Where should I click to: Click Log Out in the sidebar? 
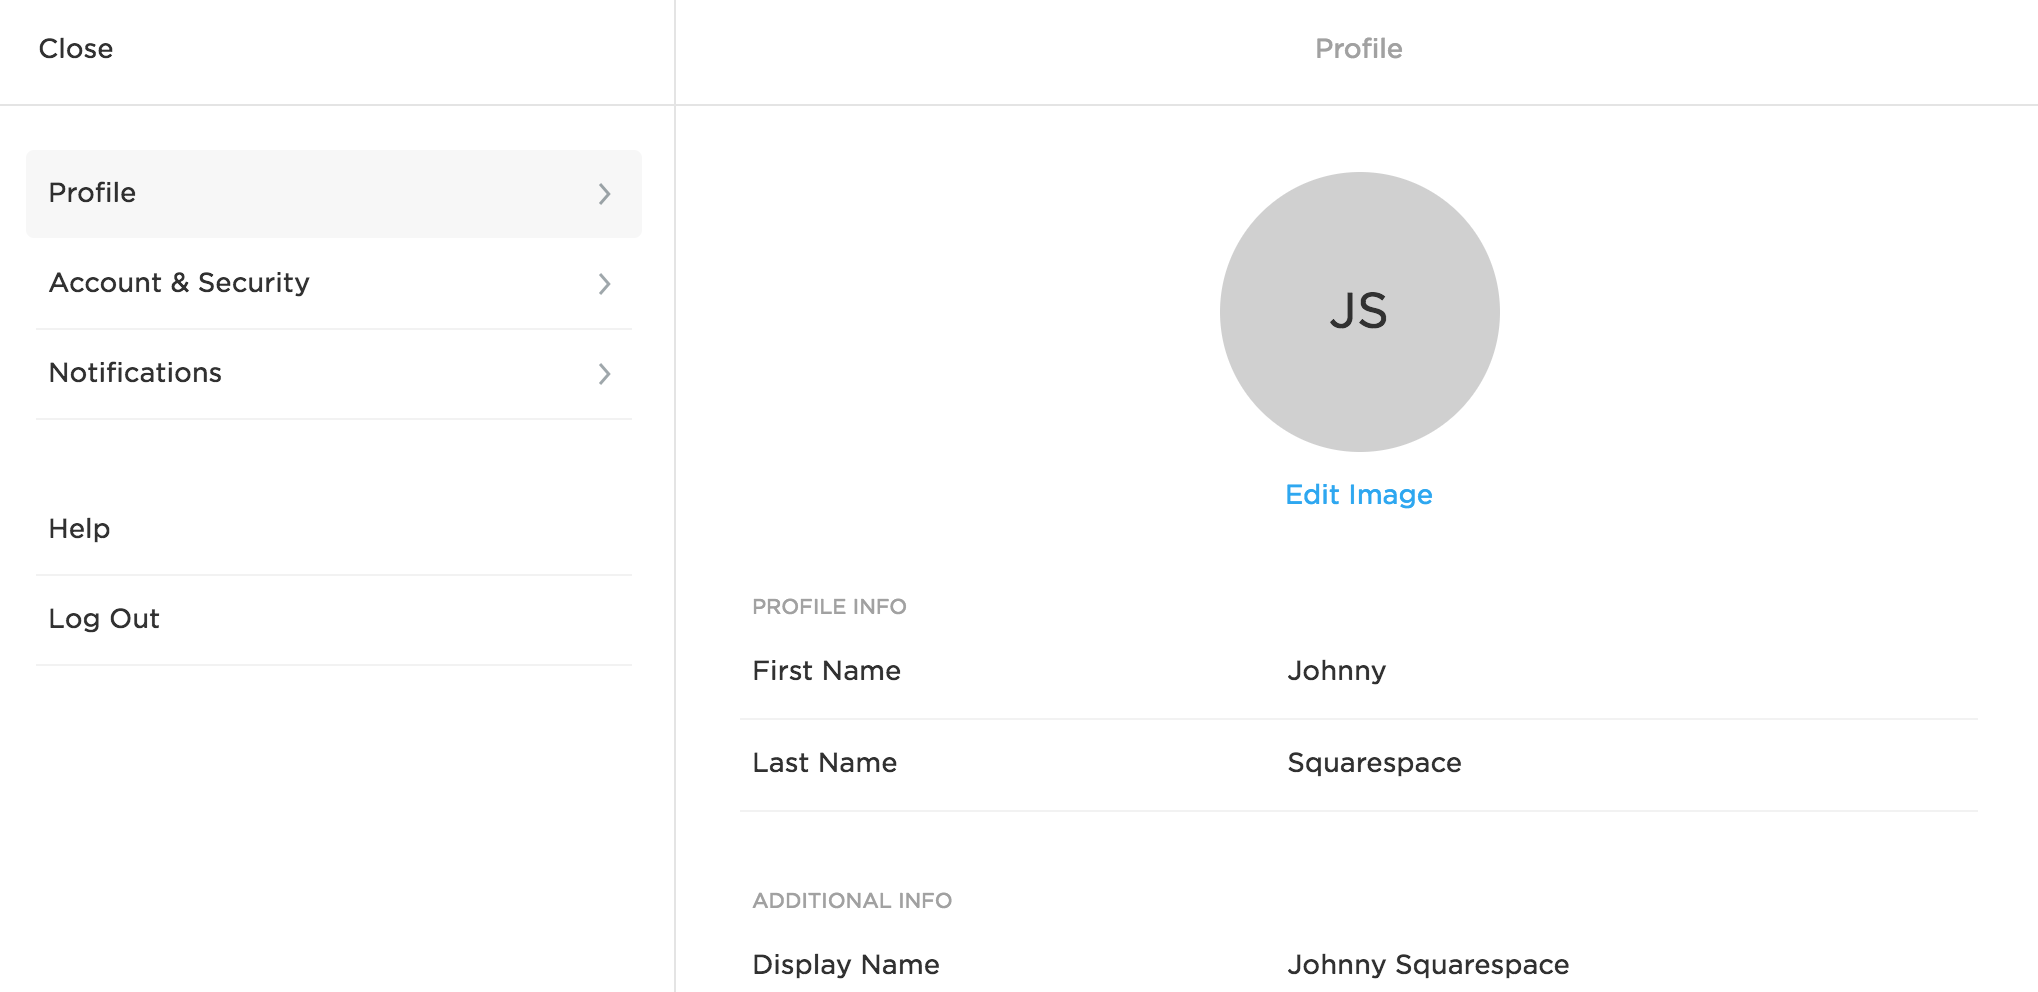tap(104, 619)
